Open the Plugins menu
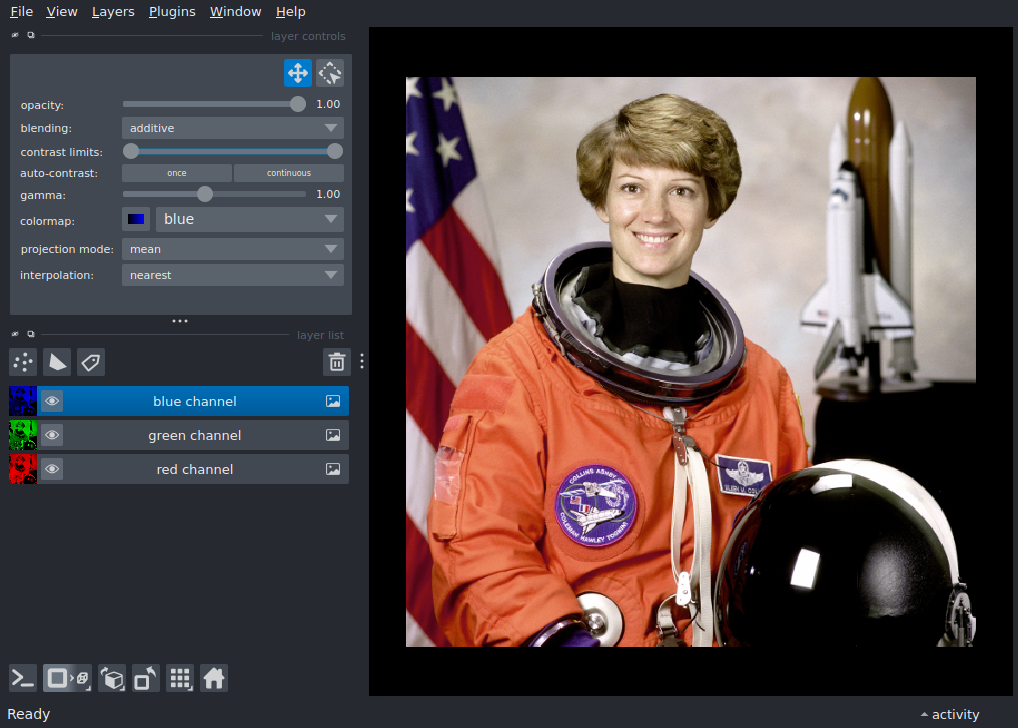The width and height of the screenshot is (1018, 728). coord(172,12)
